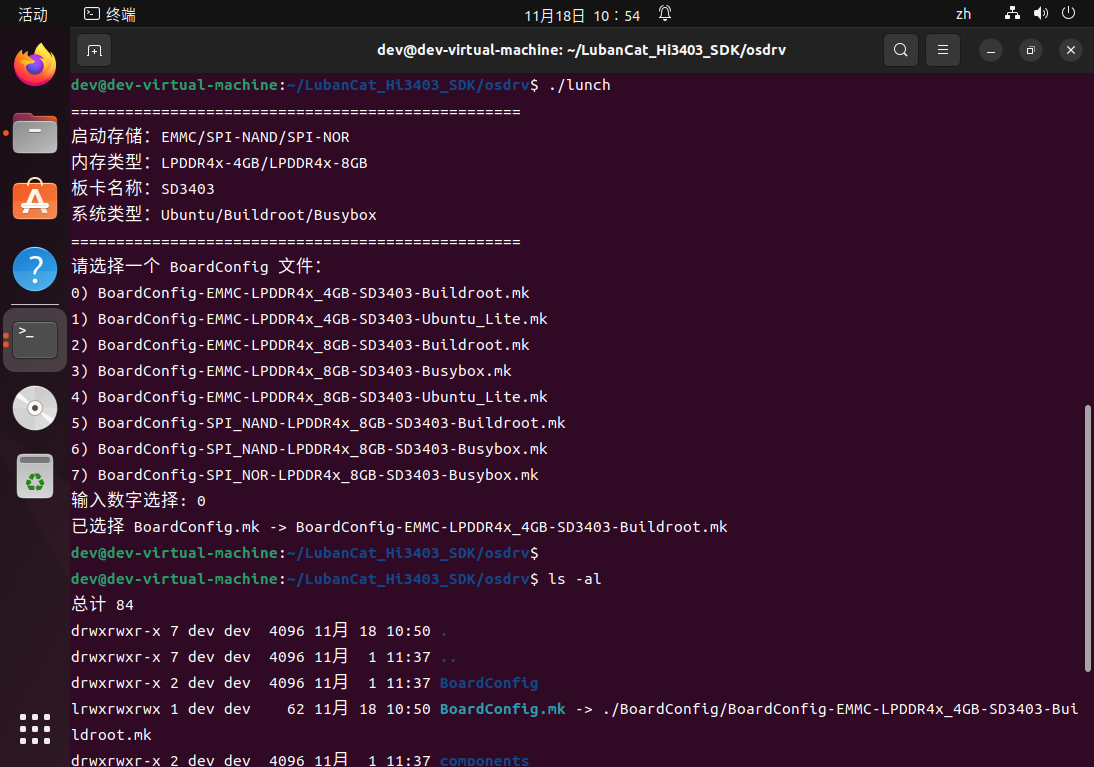
Task: Mute audio via the speaker icon
Action: tap(1040, 14)
